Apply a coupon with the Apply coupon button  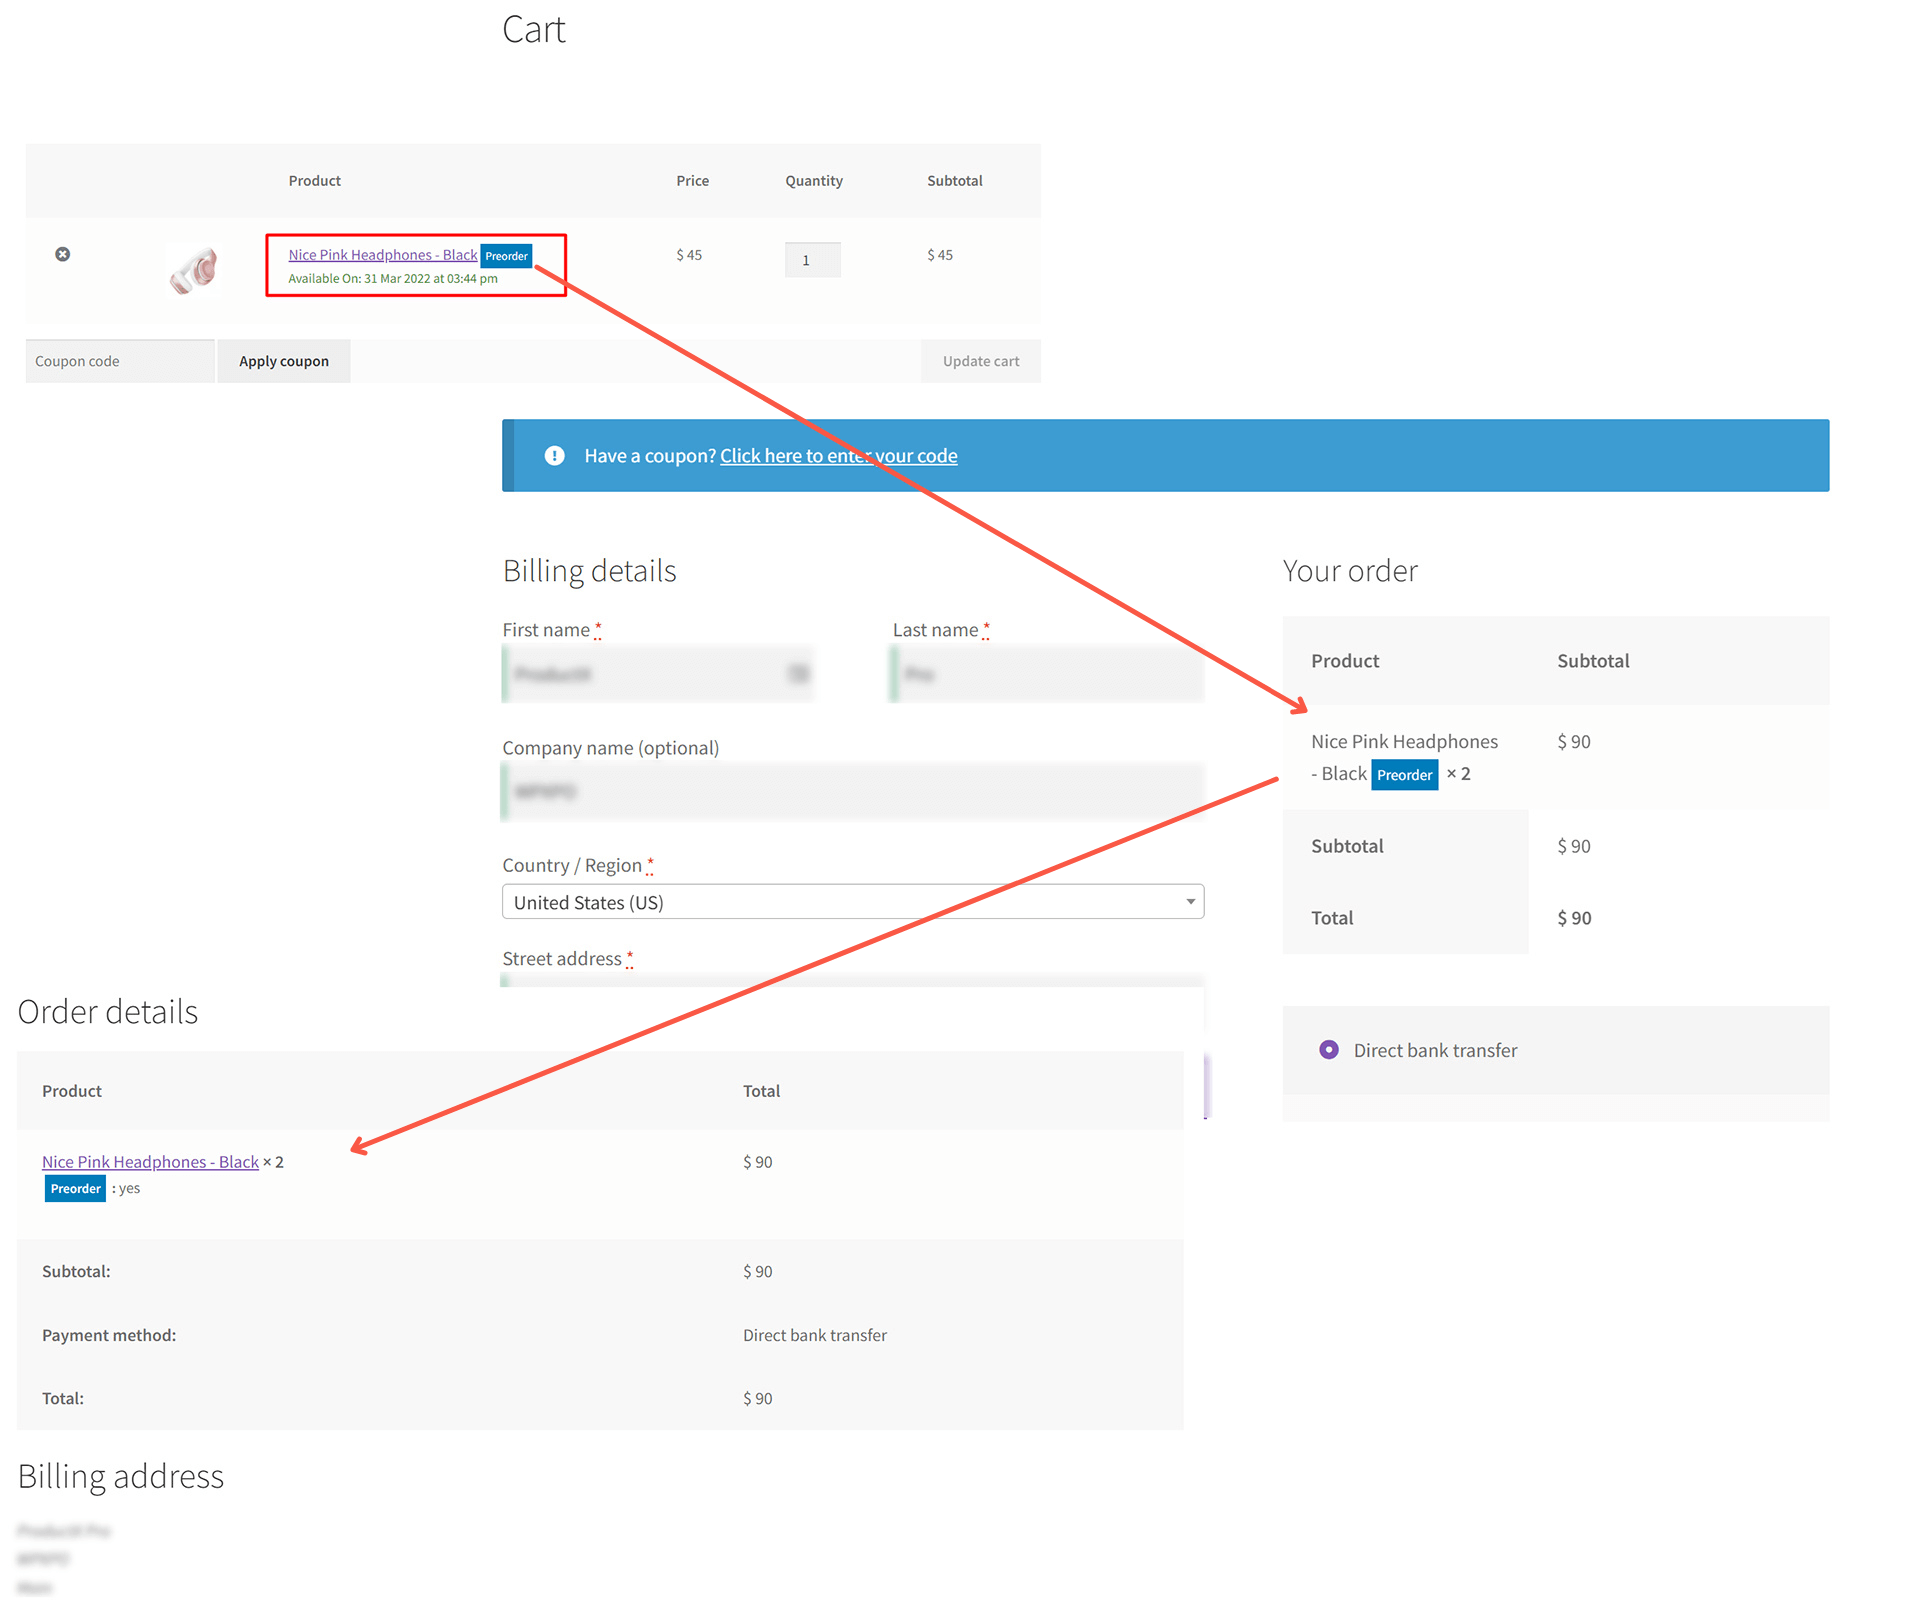click(x=283, y=360)
